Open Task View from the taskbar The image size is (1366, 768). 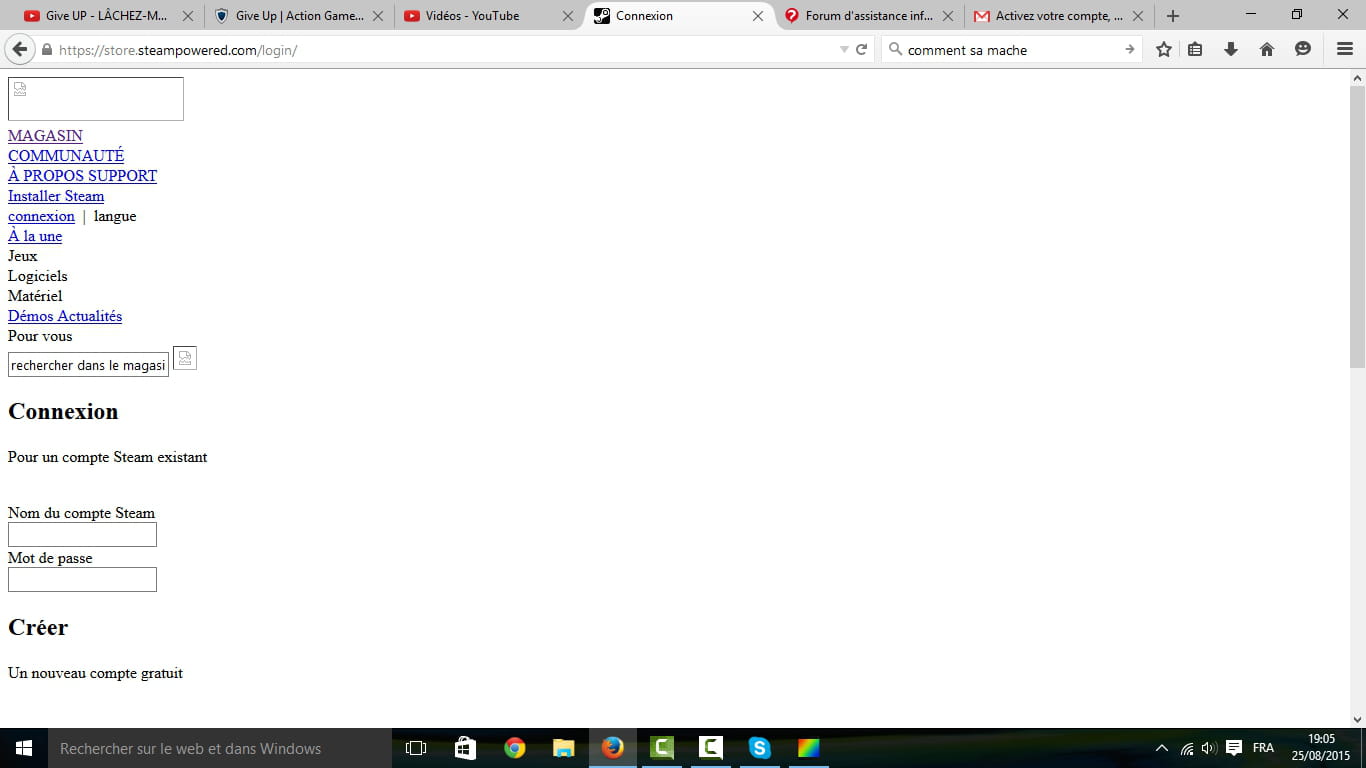pos(416,748)
